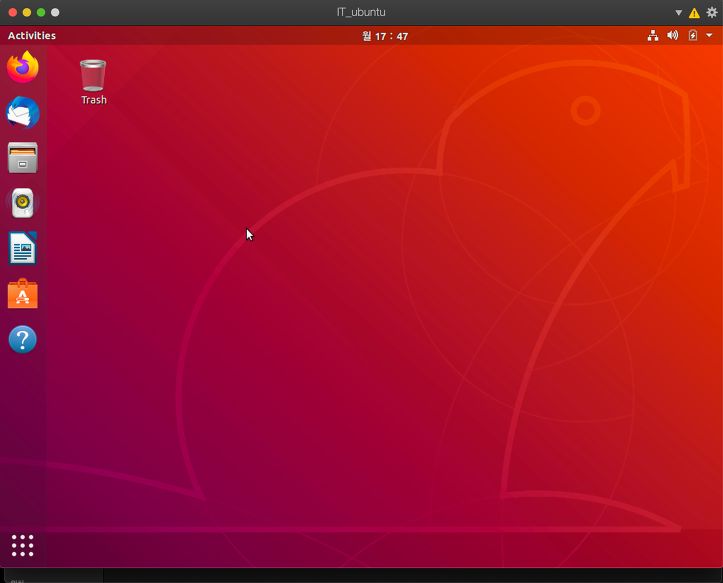Open Ubuntu Software store icon

coord(23,293)
